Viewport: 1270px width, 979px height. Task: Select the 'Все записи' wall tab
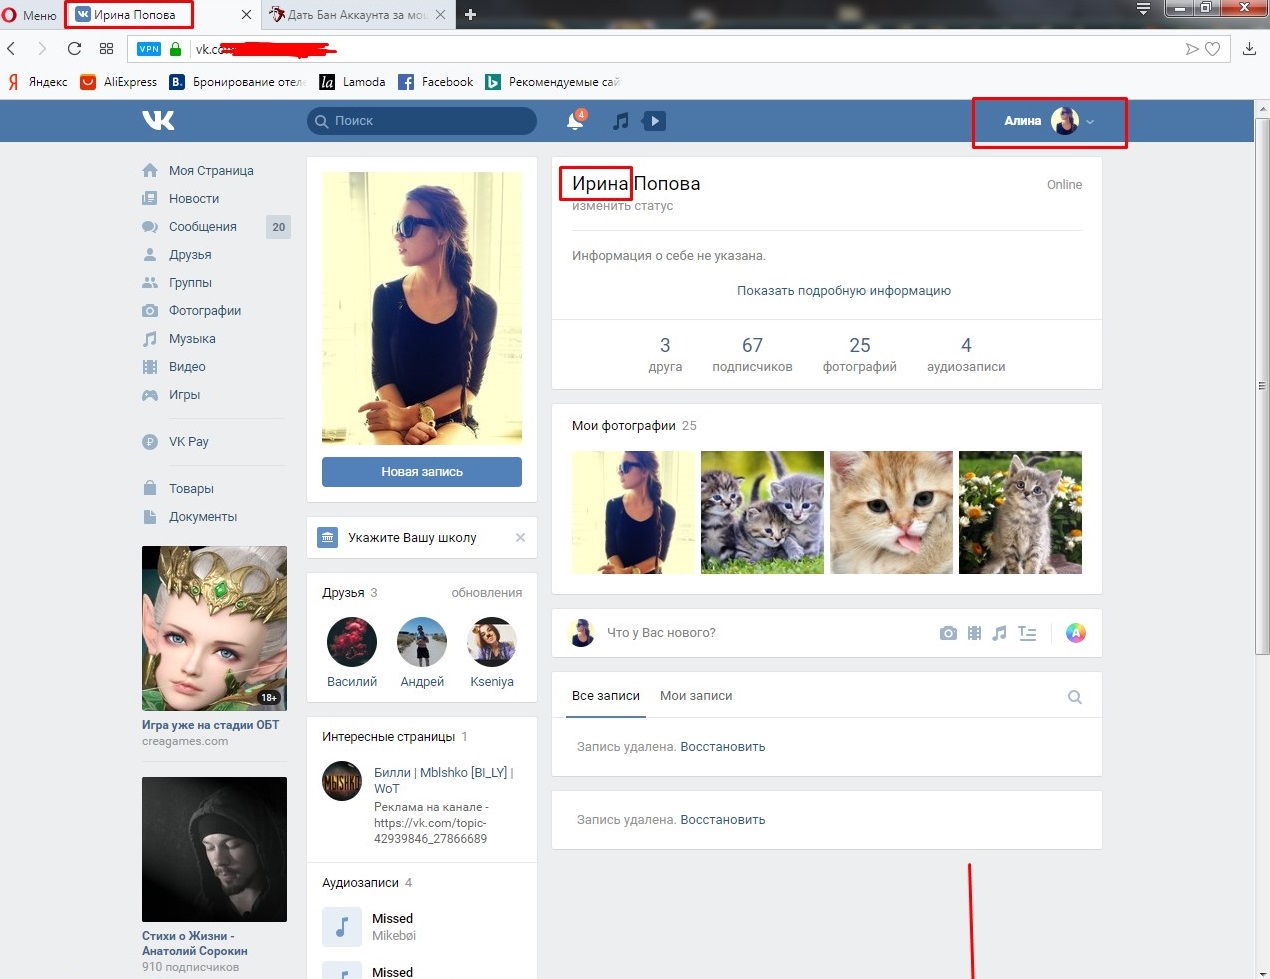606,696
